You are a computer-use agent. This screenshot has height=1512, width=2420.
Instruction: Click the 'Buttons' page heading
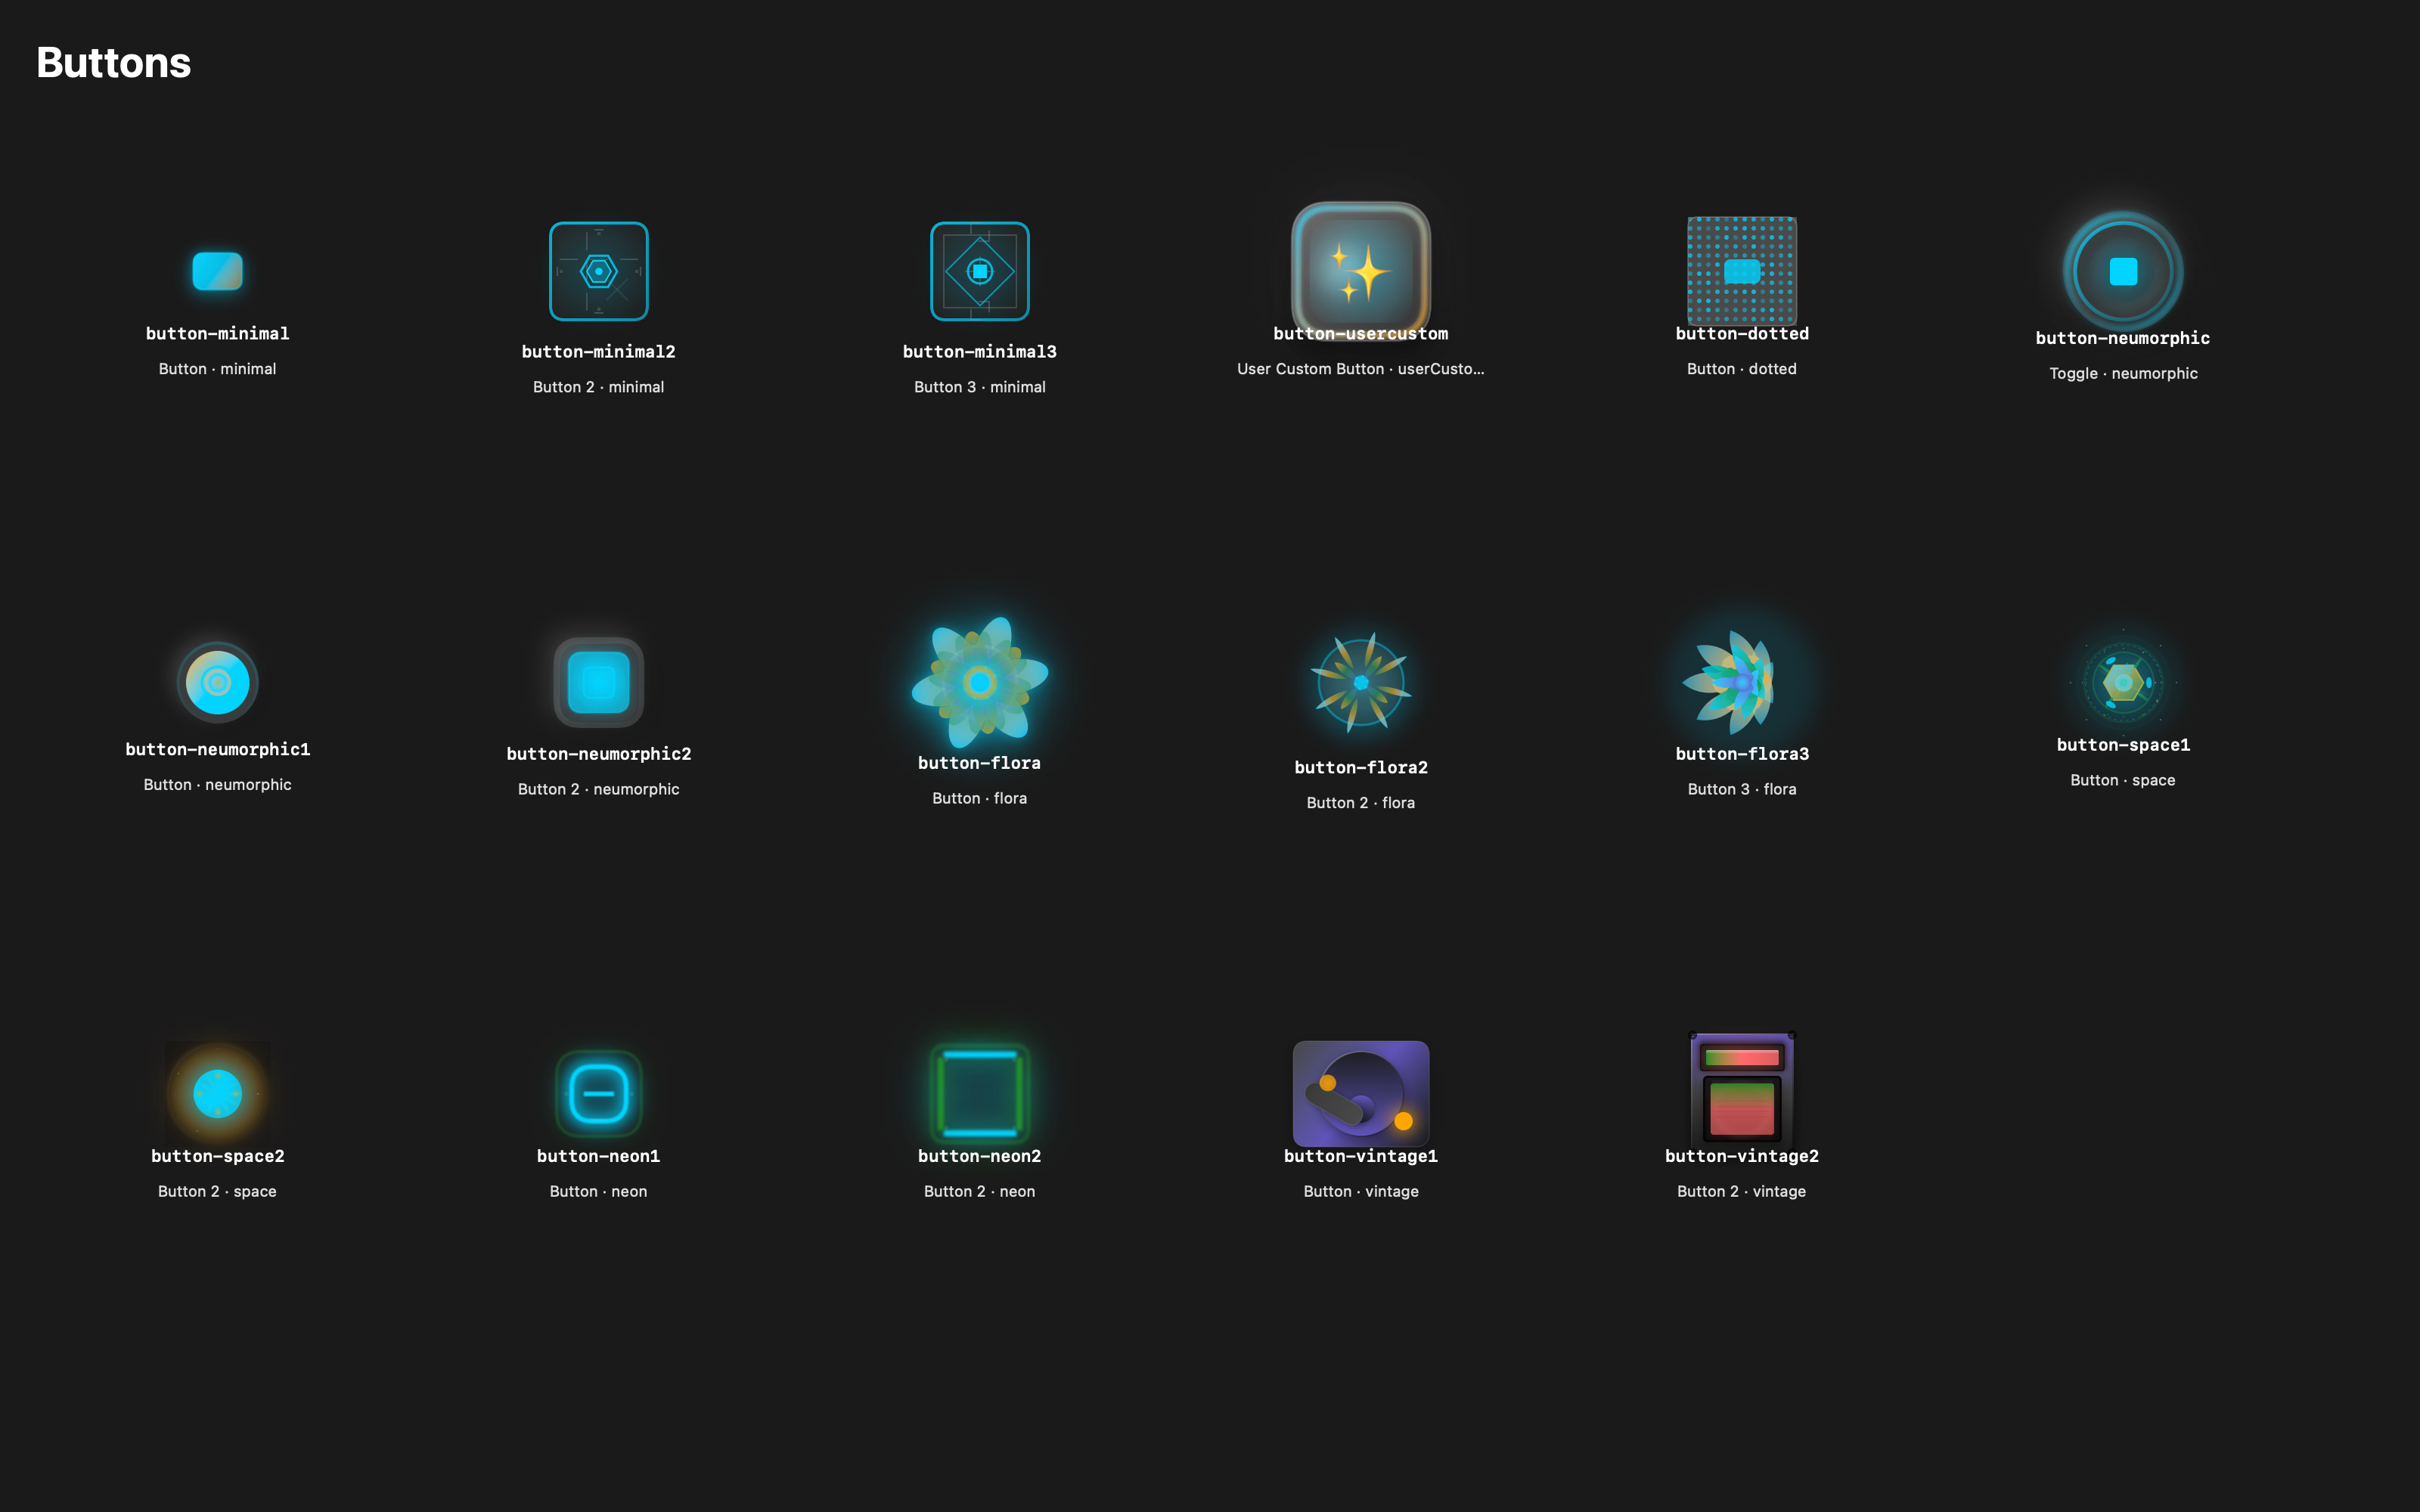(113, 62)
